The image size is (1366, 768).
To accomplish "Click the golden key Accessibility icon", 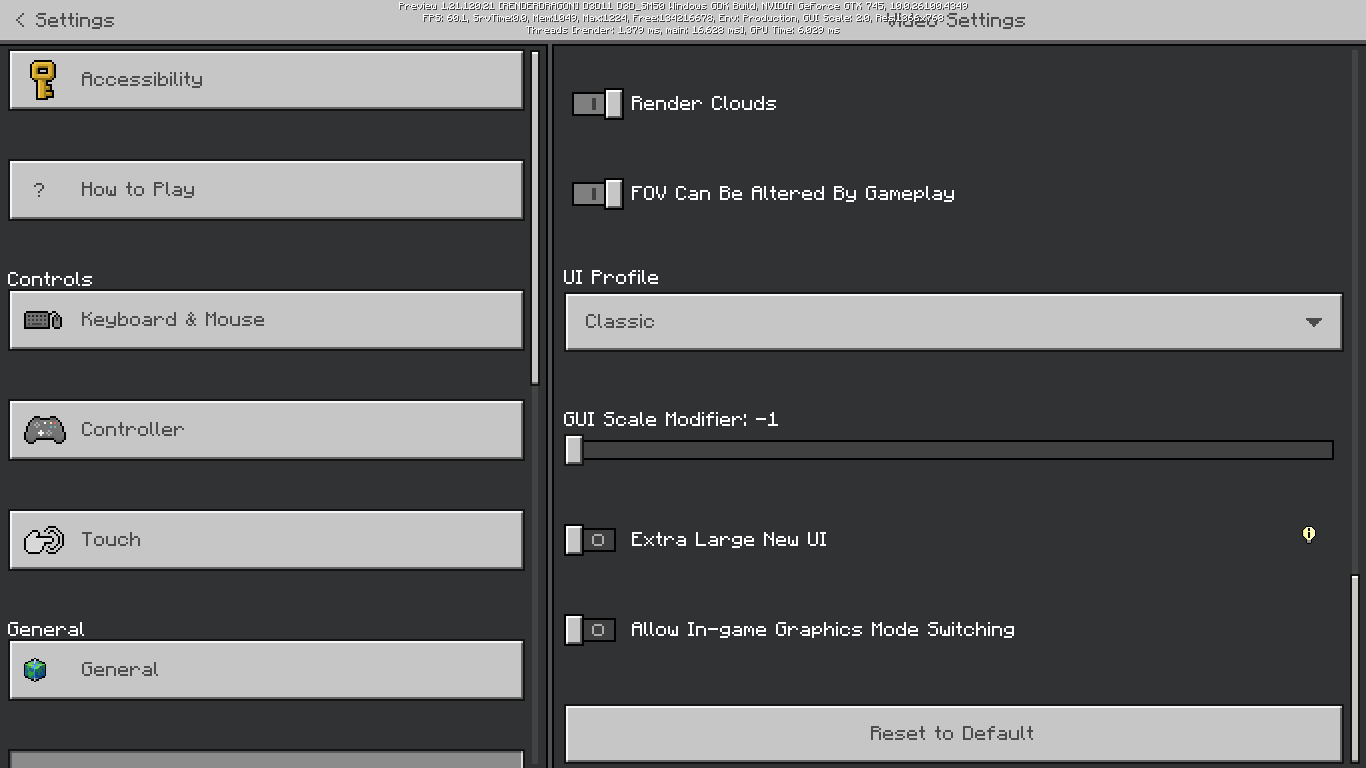I will pyautogui.click(x=43, y=80).
